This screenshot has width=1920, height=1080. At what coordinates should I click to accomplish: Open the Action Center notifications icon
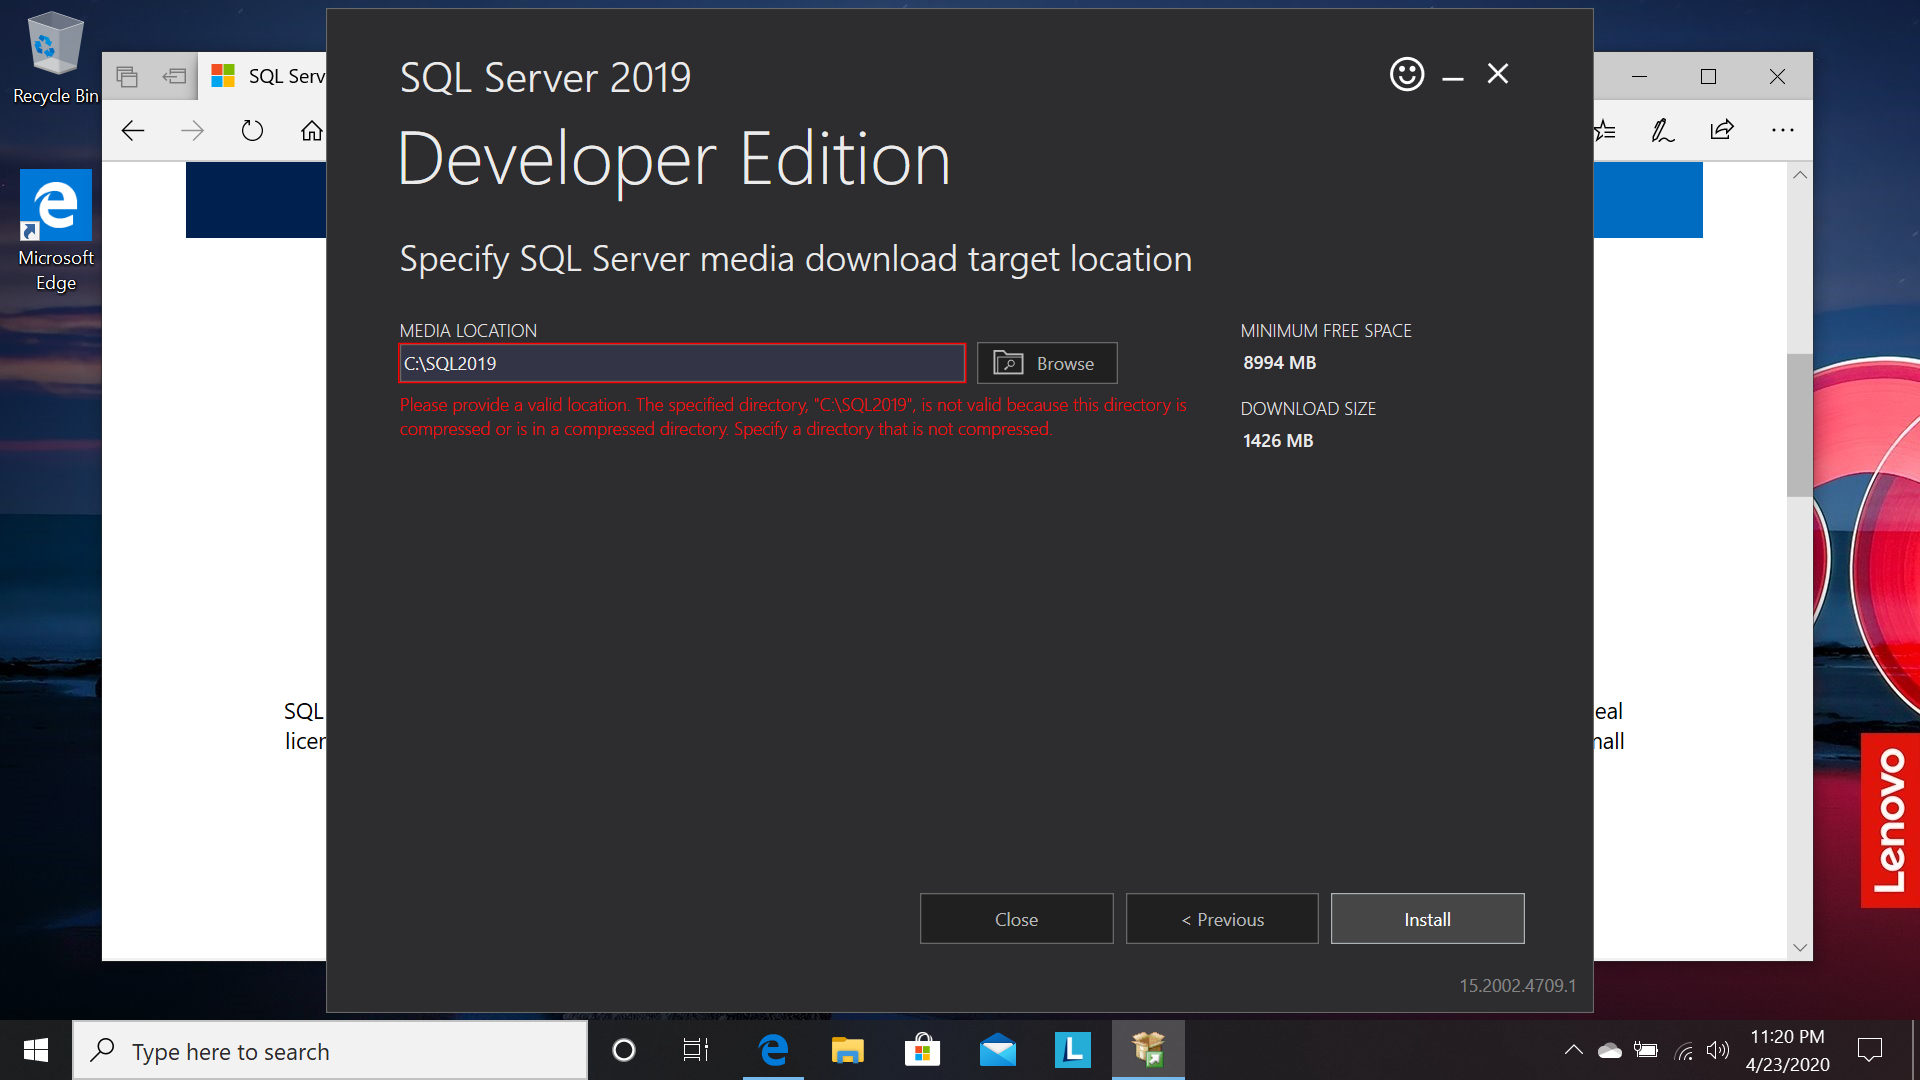click(1869, 1050)
